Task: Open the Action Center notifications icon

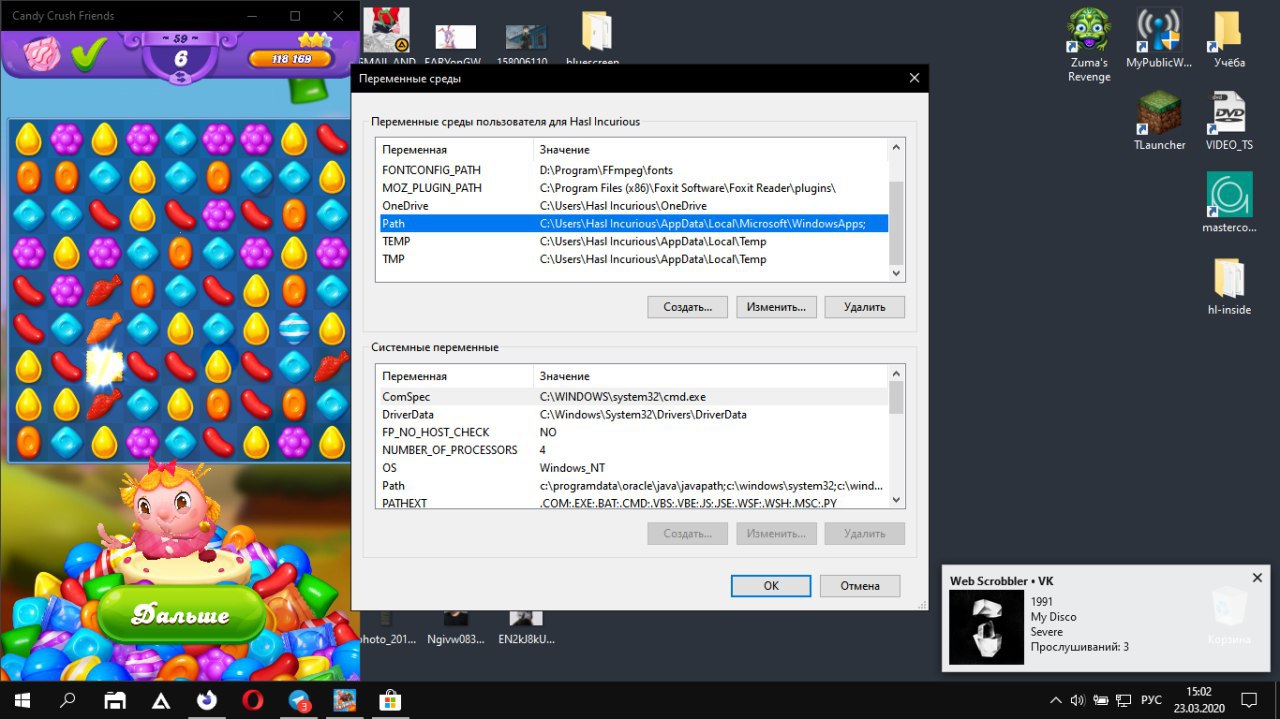Action: tap(1250, 699)
